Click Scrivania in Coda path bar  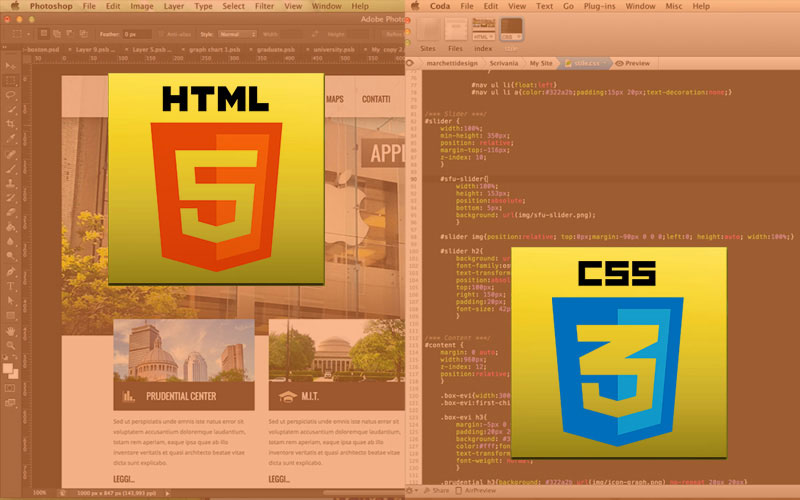point(504,63)
